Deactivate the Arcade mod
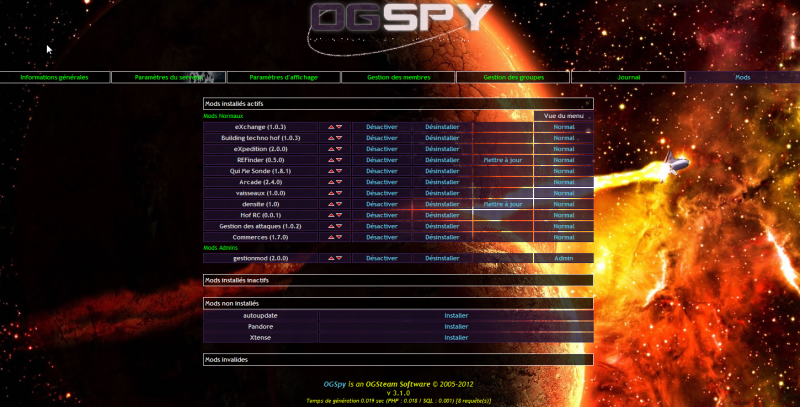The image size is (800, 407). click(382, 182)
